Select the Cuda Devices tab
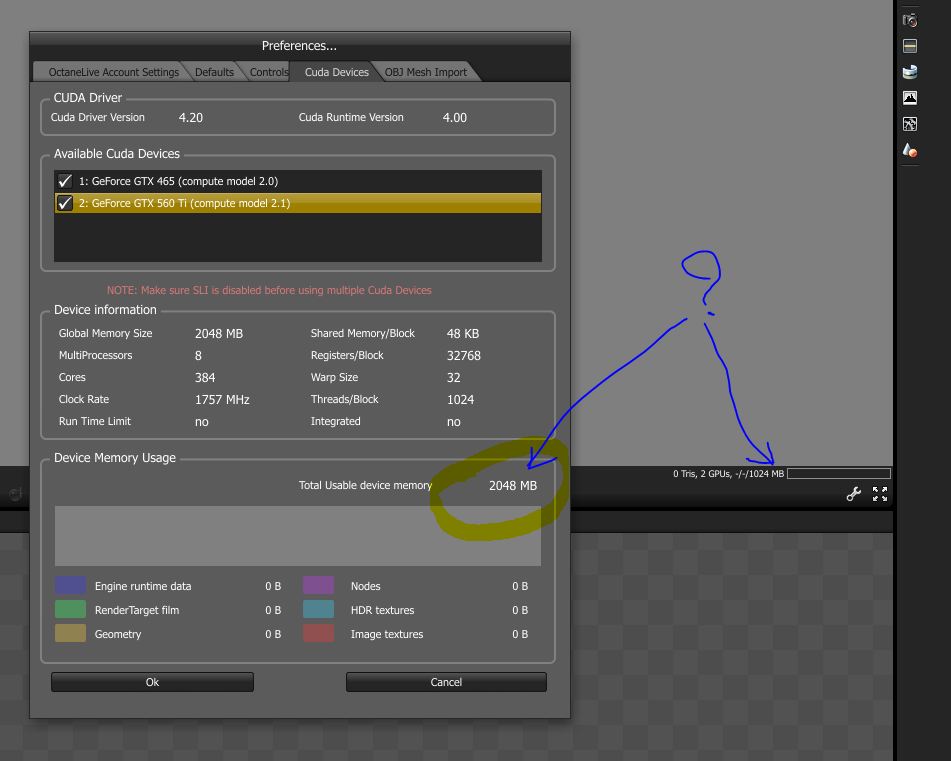This screenshot has width=951, height=761. 337,72
